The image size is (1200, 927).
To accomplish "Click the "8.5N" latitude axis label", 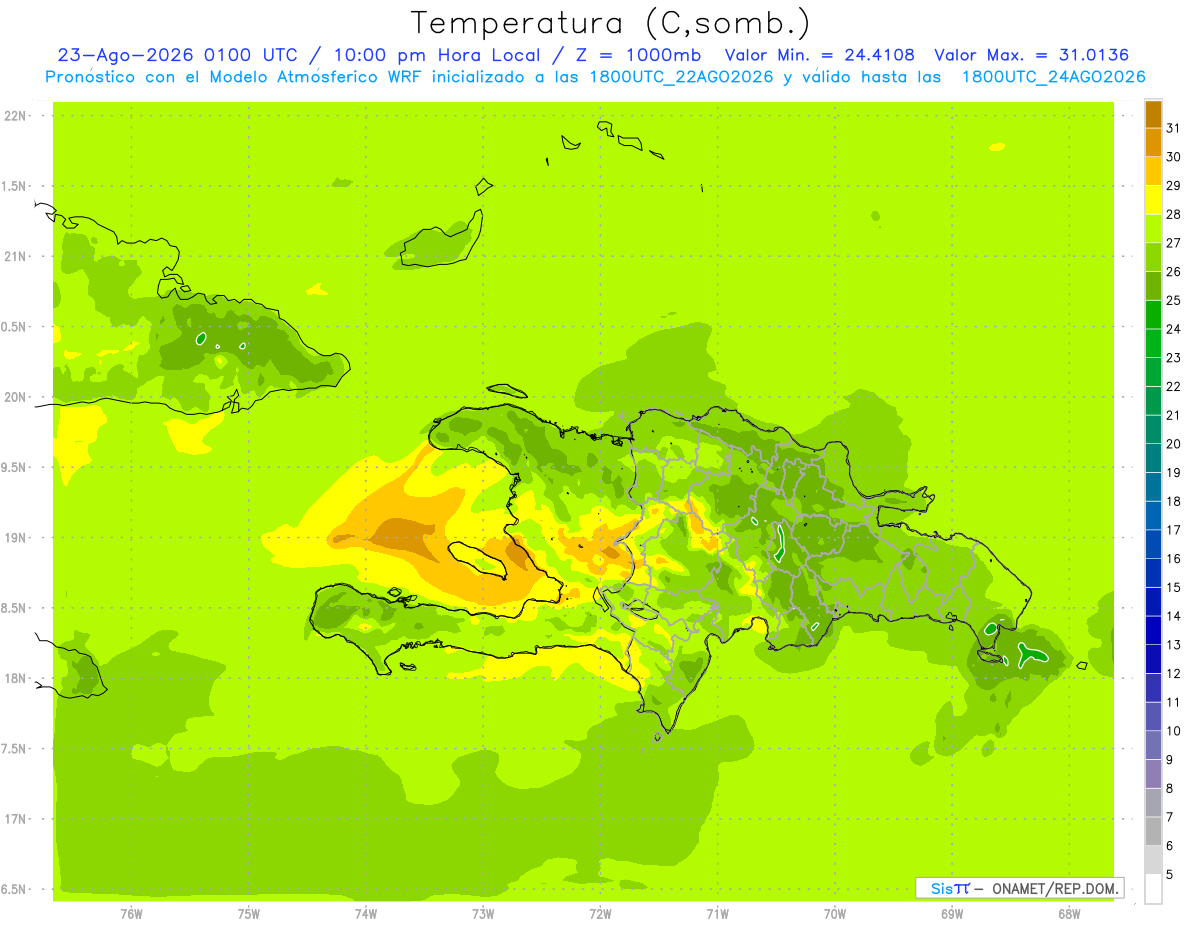I will click(x=15, y=608).
